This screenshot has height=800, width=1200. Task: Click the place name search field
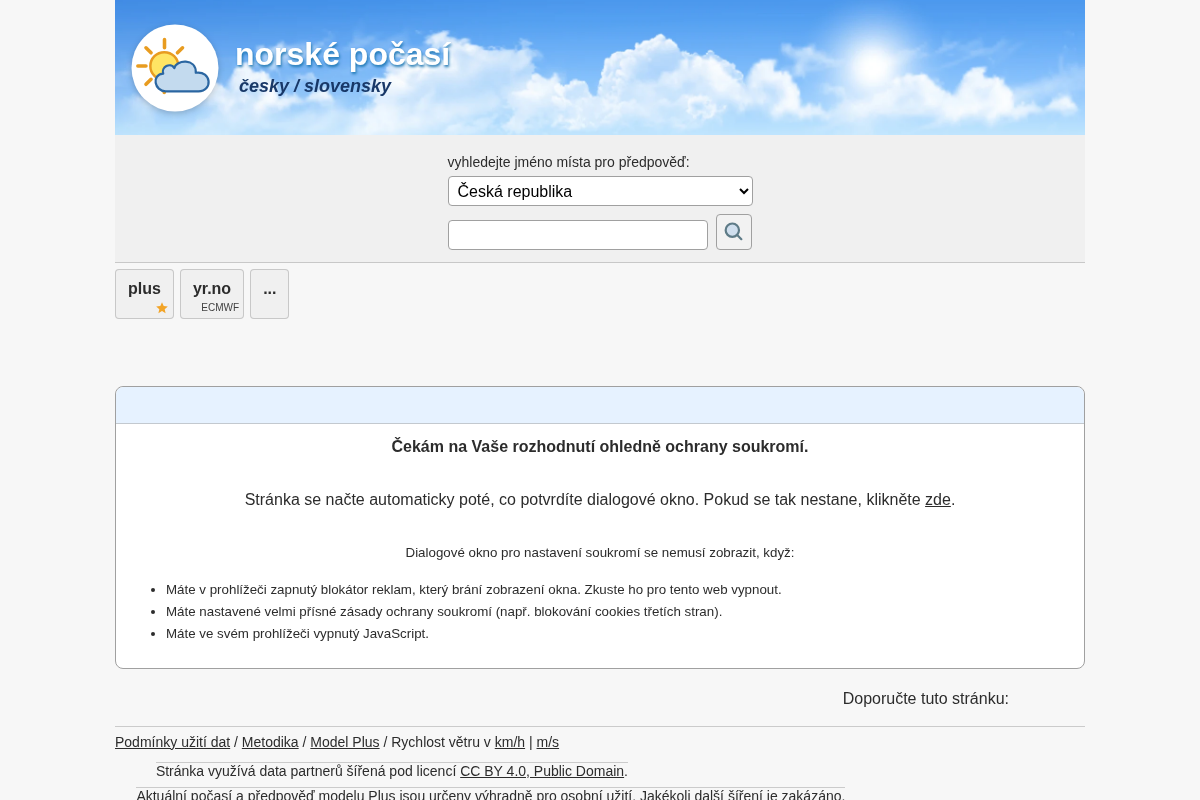(578, 235)
